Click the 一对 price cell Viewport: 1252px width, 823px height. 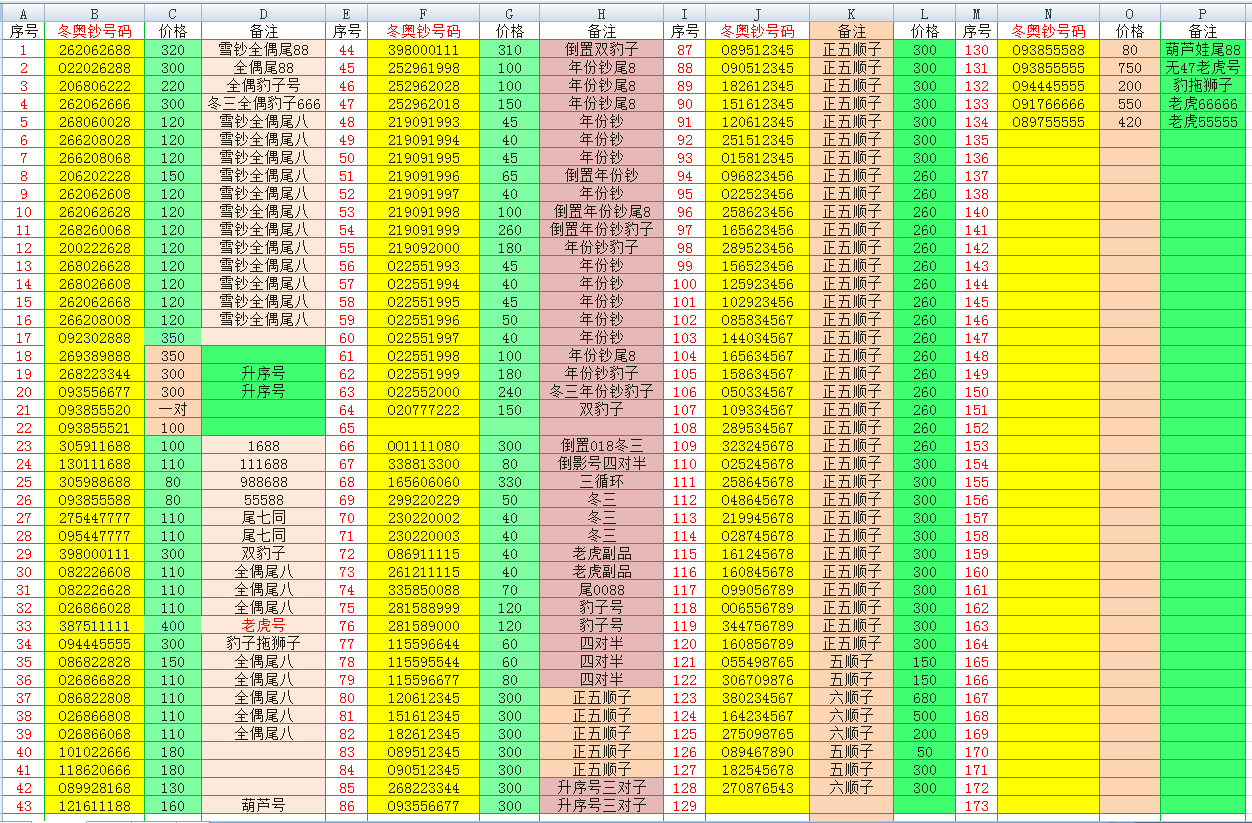tap(173, 410)
